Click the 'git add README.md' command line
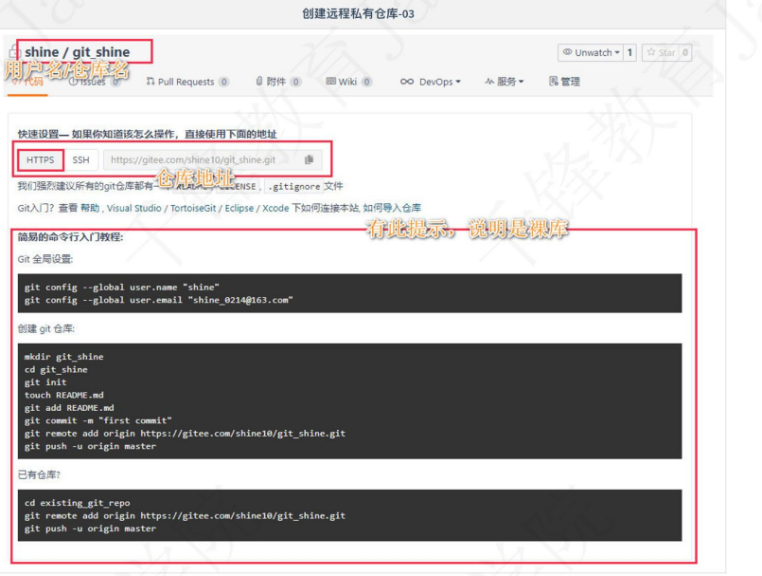Viewport: 762px width, 576px height. [x=69, y=407]
